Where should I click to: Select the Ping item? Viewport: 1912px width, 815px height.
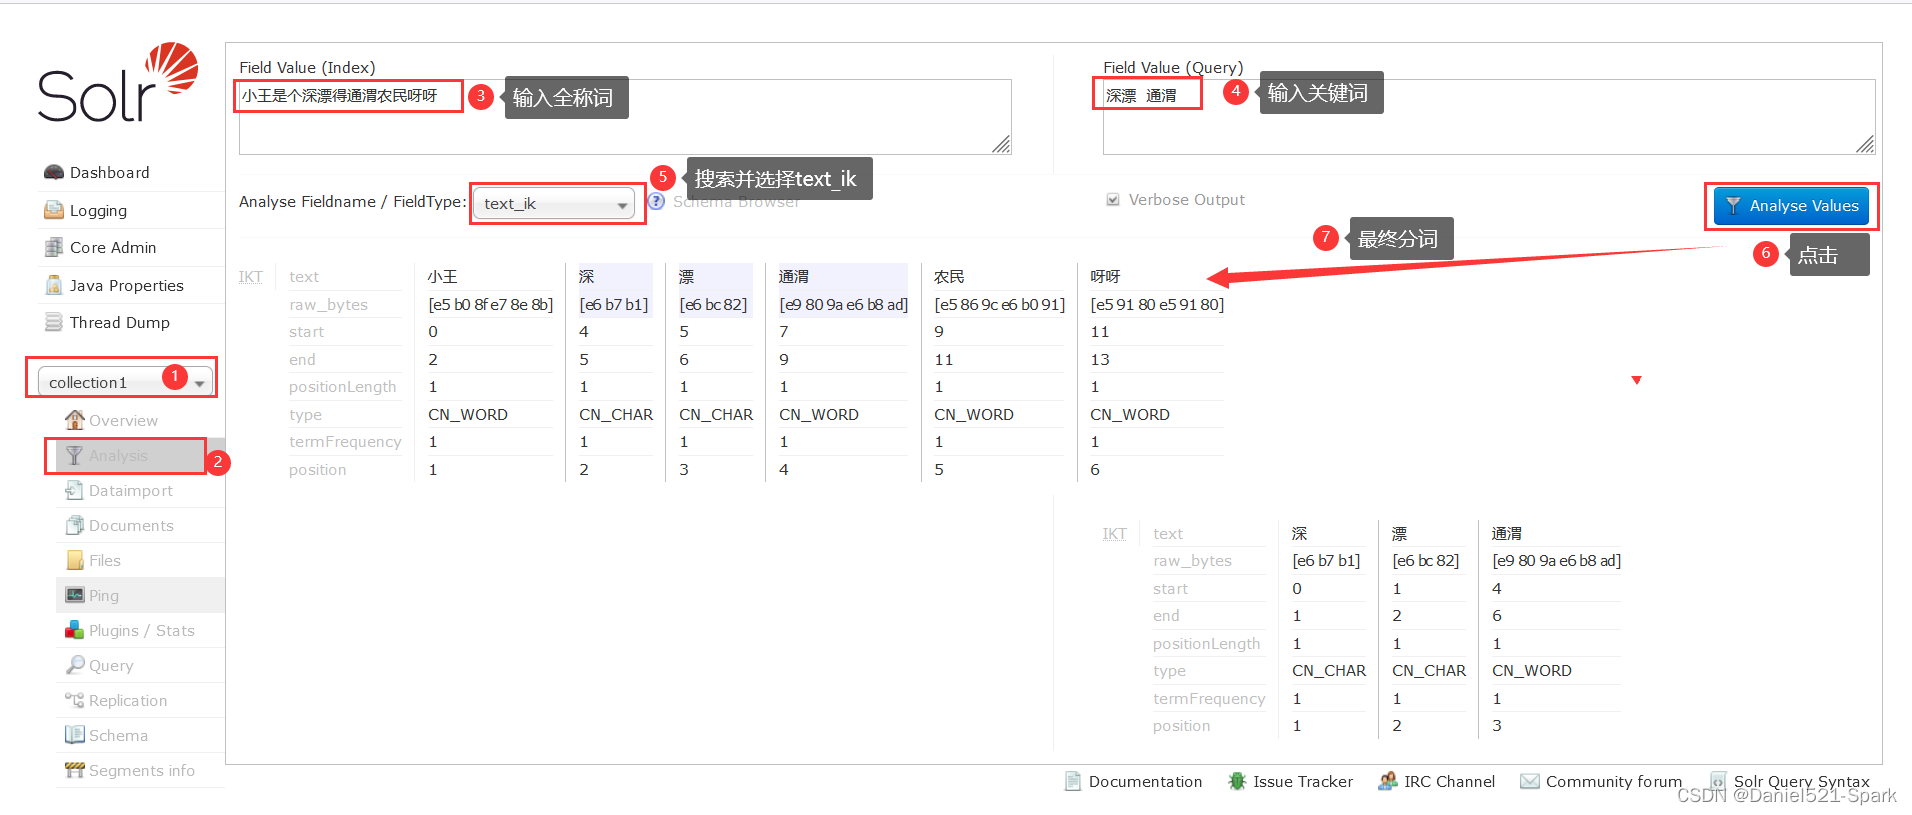104,595
